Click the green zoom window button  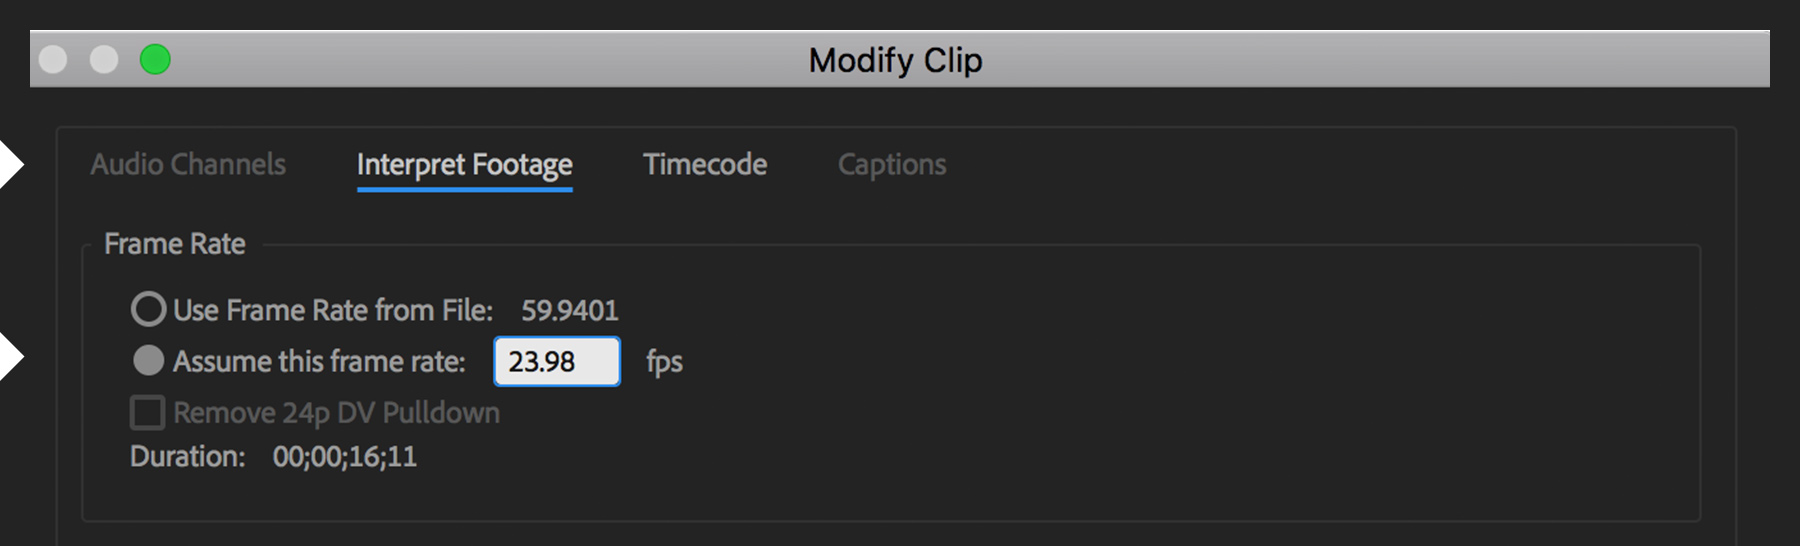point(155,60)
